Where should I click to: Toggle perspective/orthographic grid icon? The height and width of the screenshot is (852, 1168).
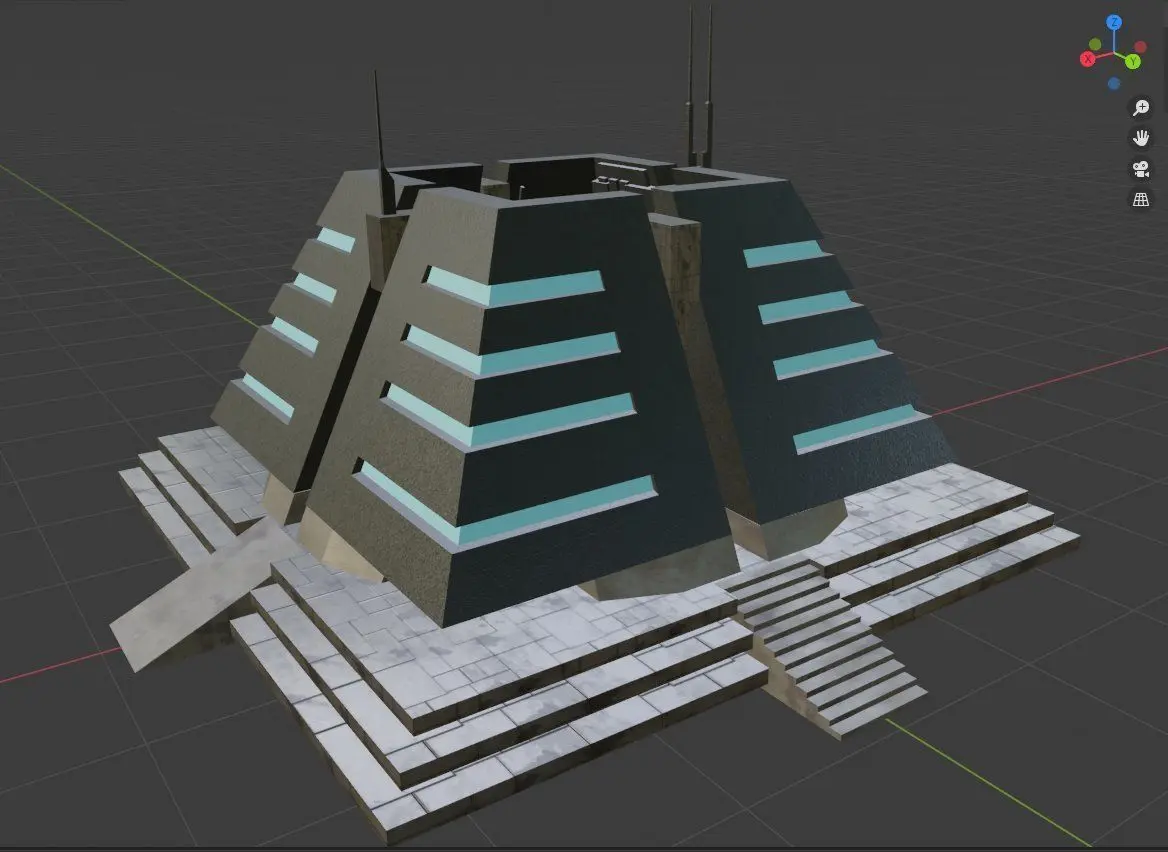(1140, 200)
